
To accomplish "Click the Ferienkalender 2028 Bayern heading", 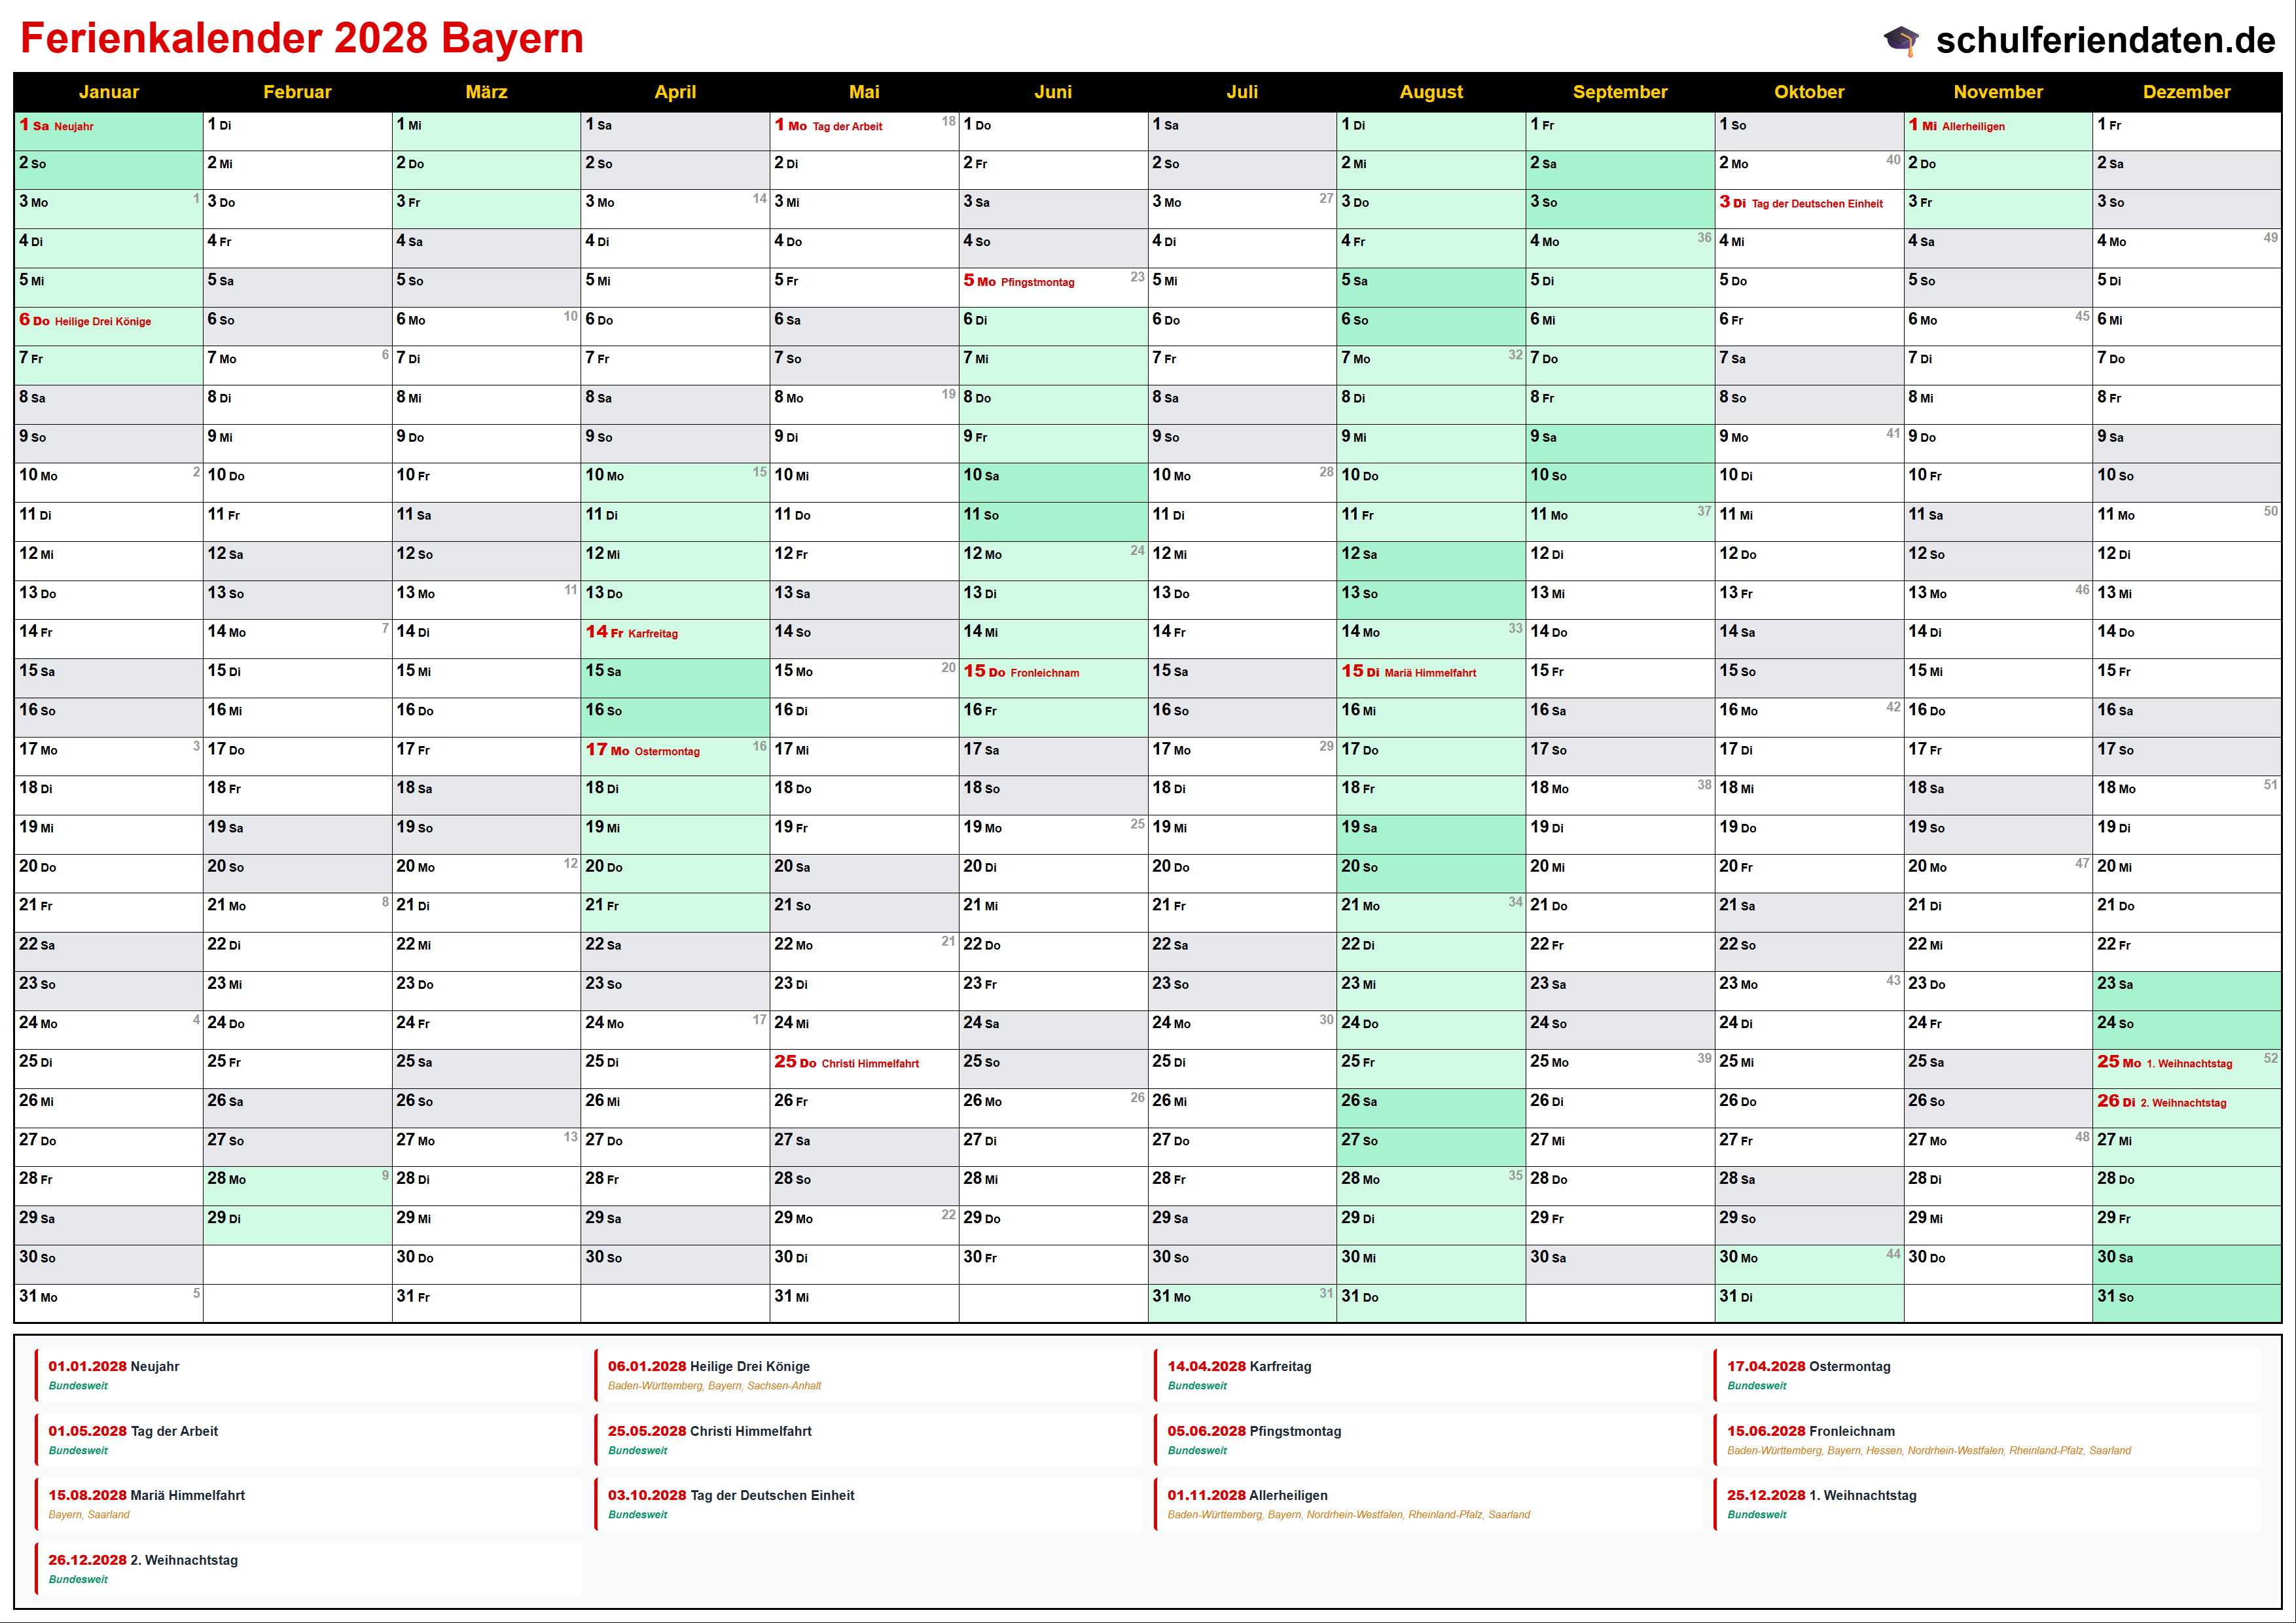I will pos(302,38).
